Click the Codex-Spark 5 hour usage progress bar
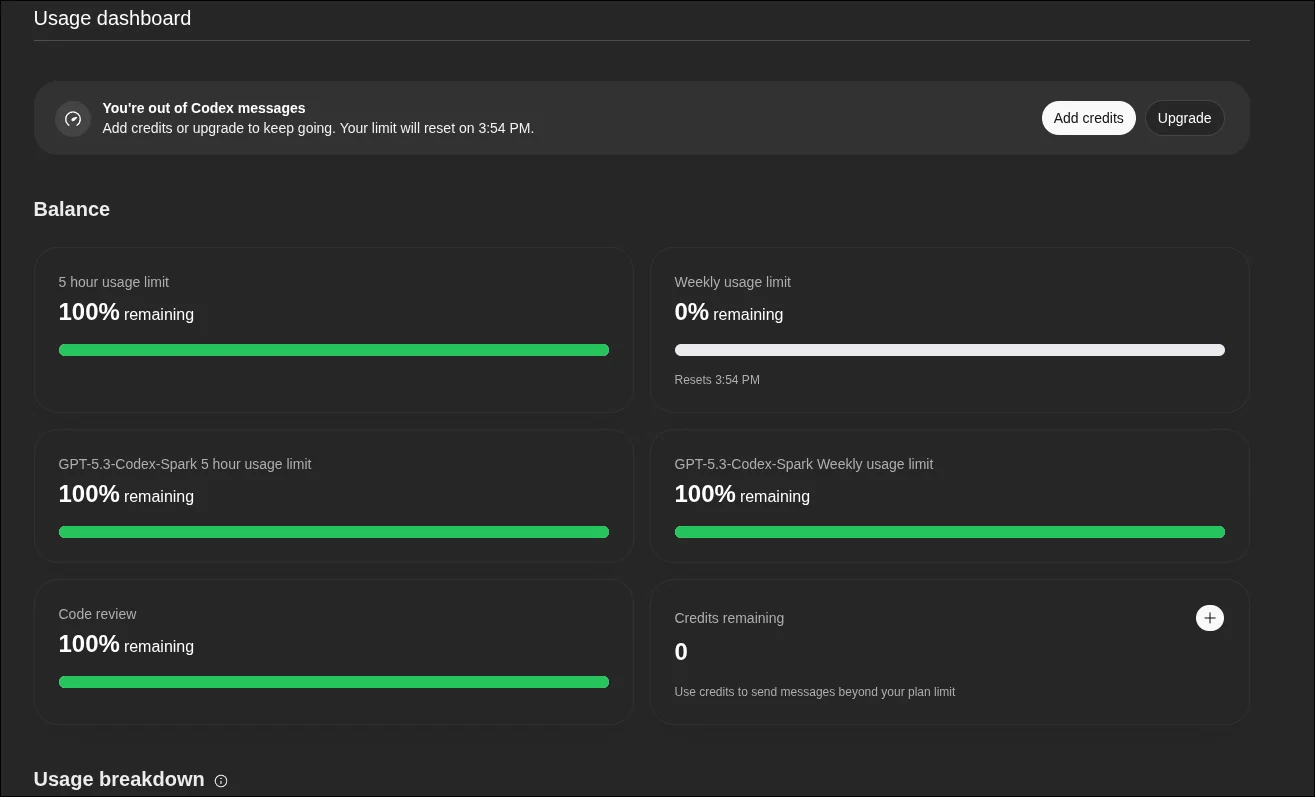 coord(333,532)
